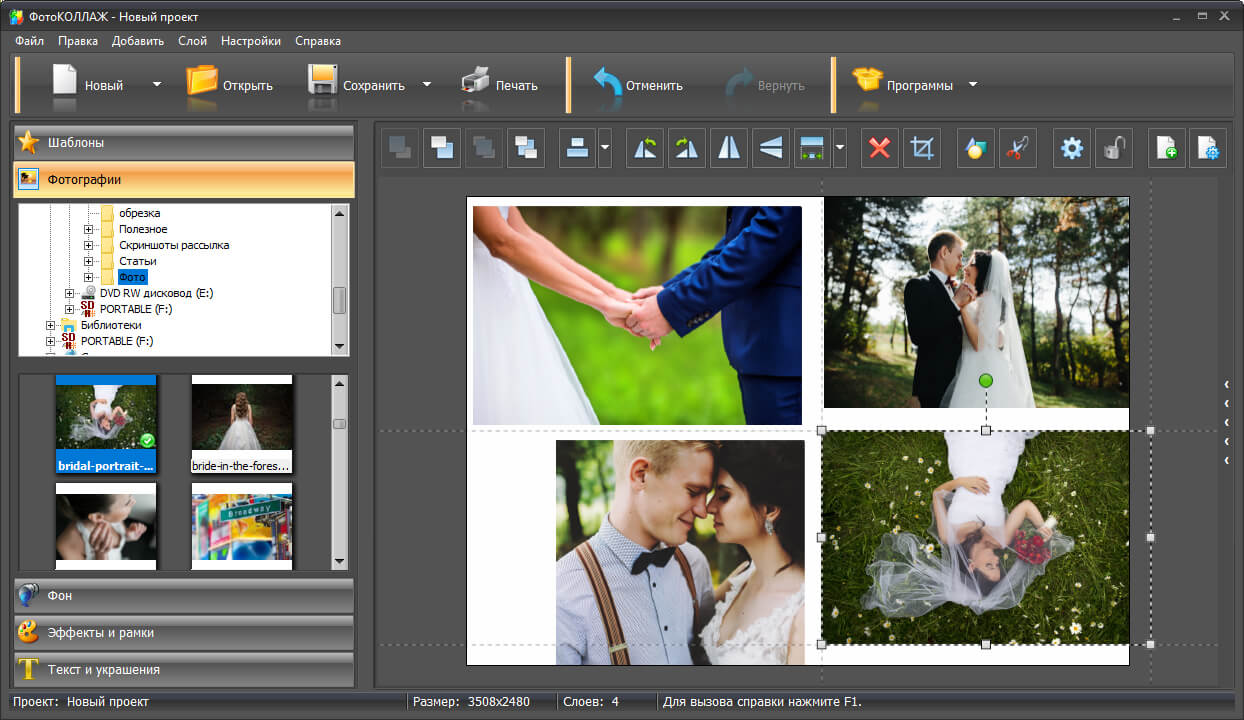
Task: Click the folder tree scroll-down arrow
Action: pyautogui.click(x=340, y=346)
